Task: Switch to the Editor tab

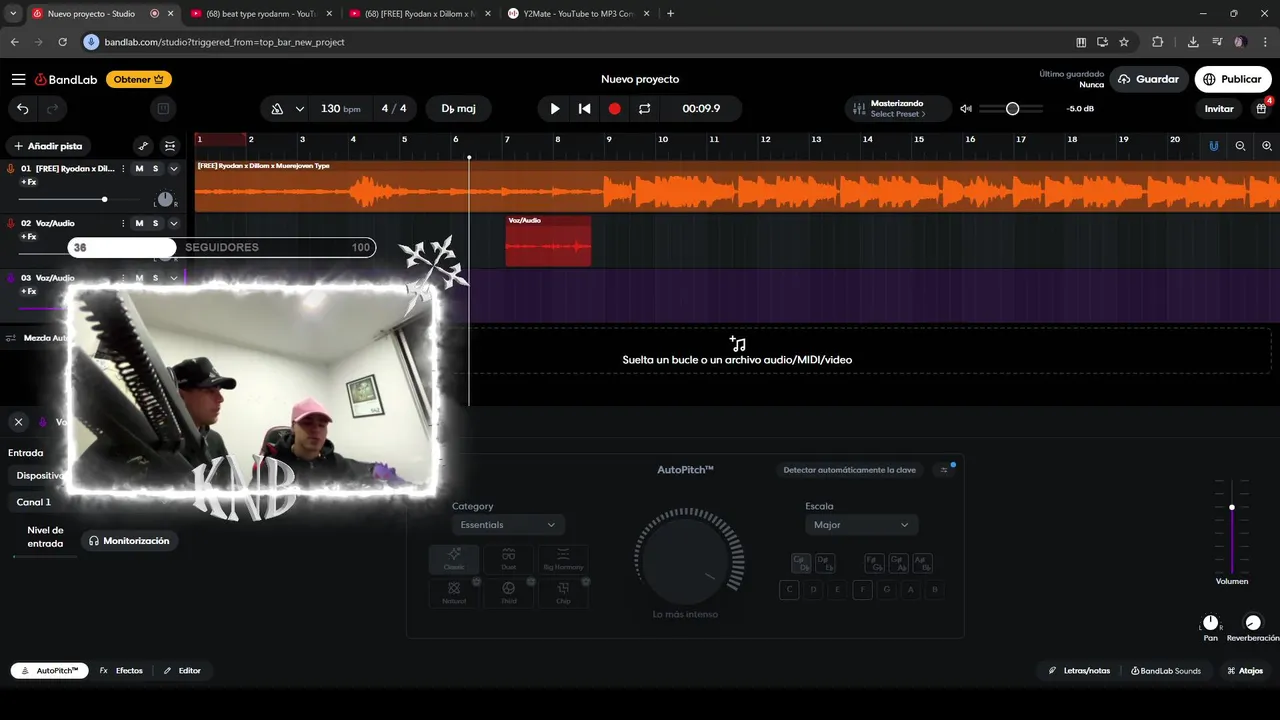Action: (182, 671)
